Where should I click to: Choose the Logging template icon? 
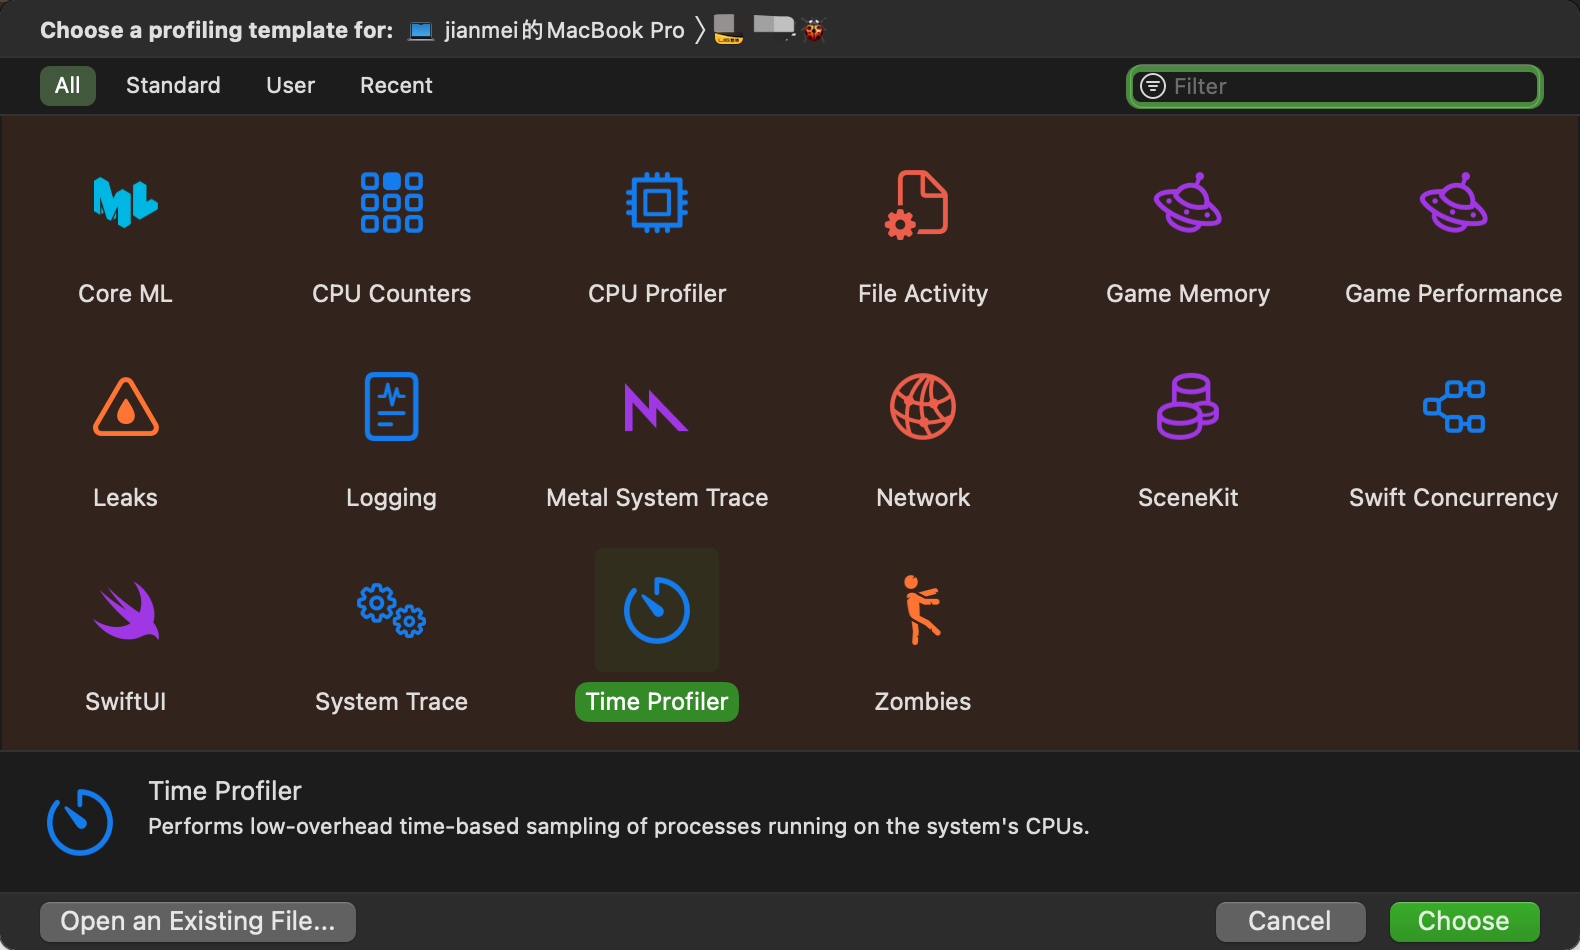(391, 407)
